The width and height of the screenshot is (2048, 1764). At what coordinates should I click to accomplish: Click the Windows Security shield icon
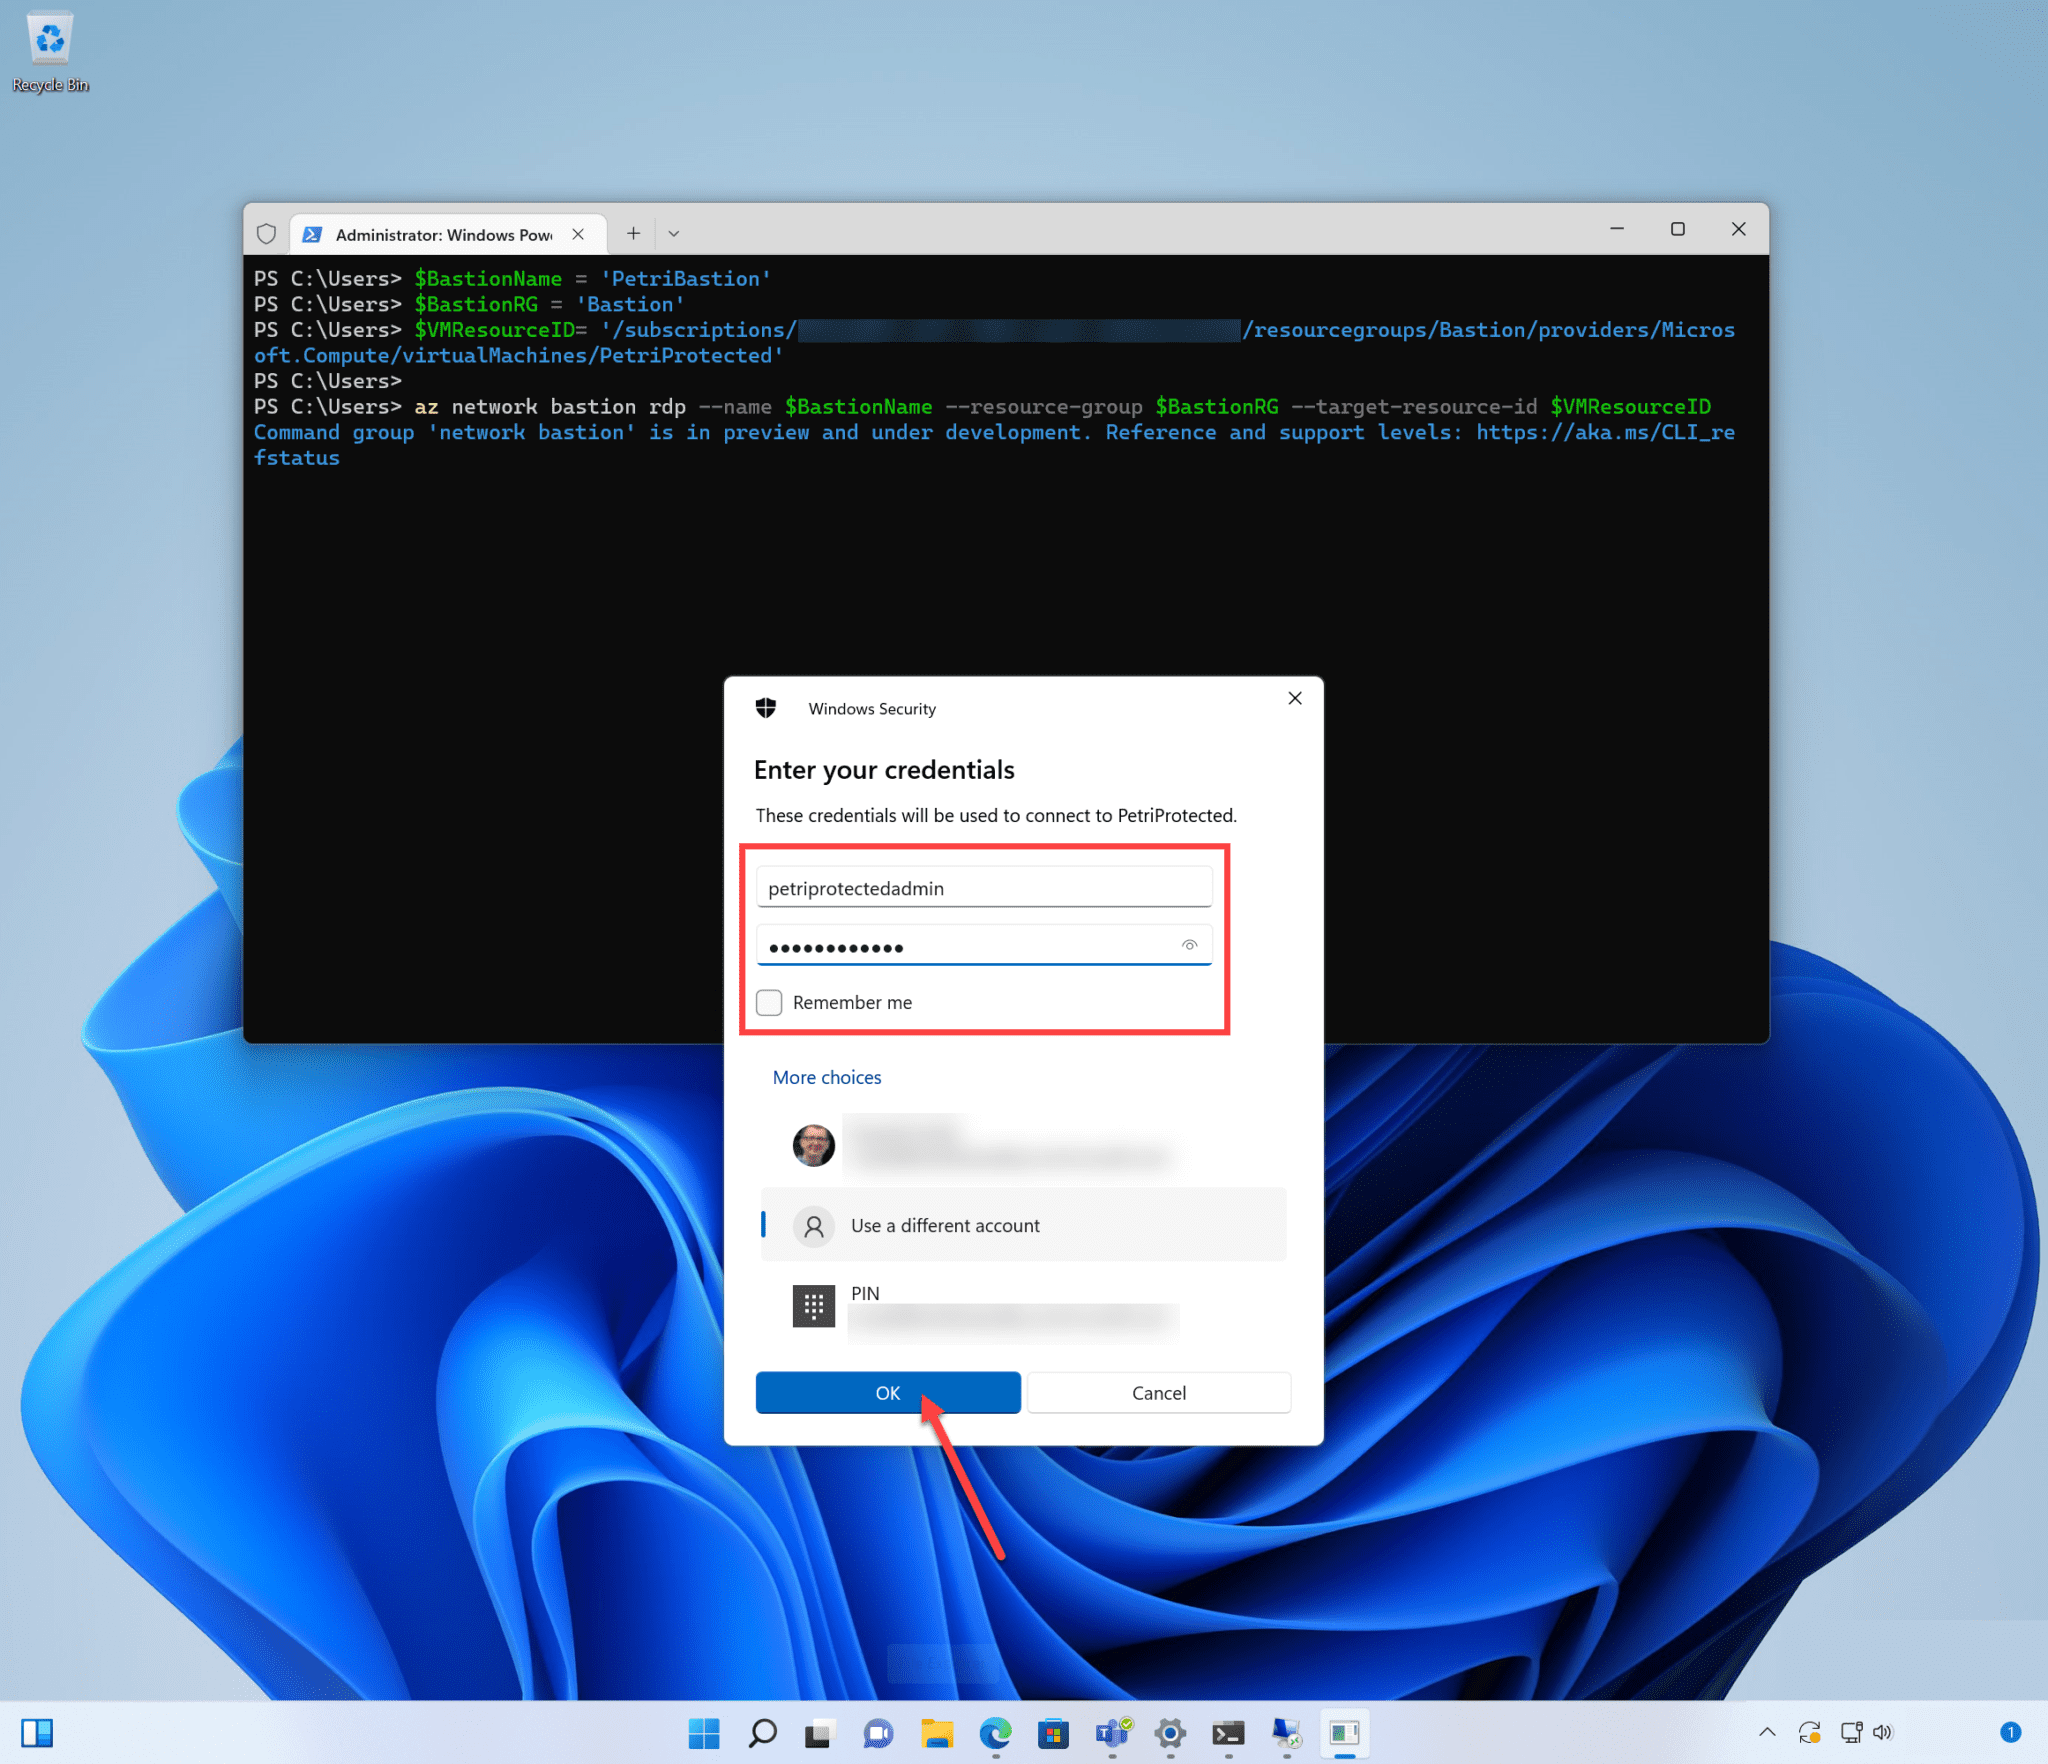point(766,708)
